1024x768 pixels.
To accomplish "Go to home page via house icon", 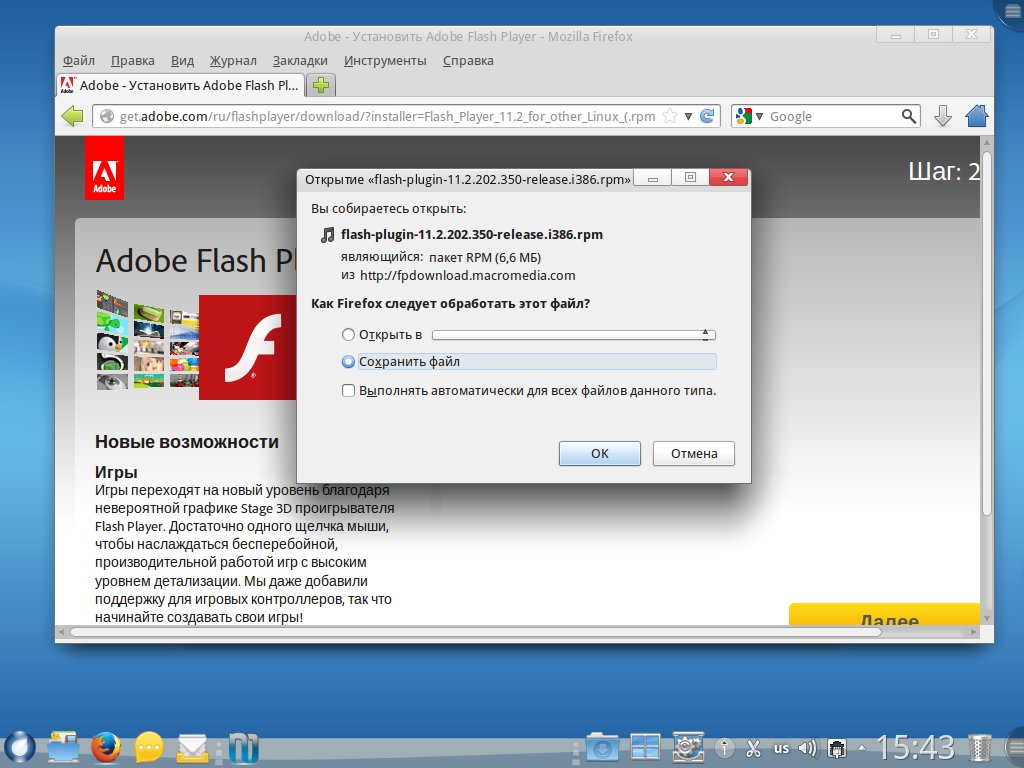I will tap(977, 116).
